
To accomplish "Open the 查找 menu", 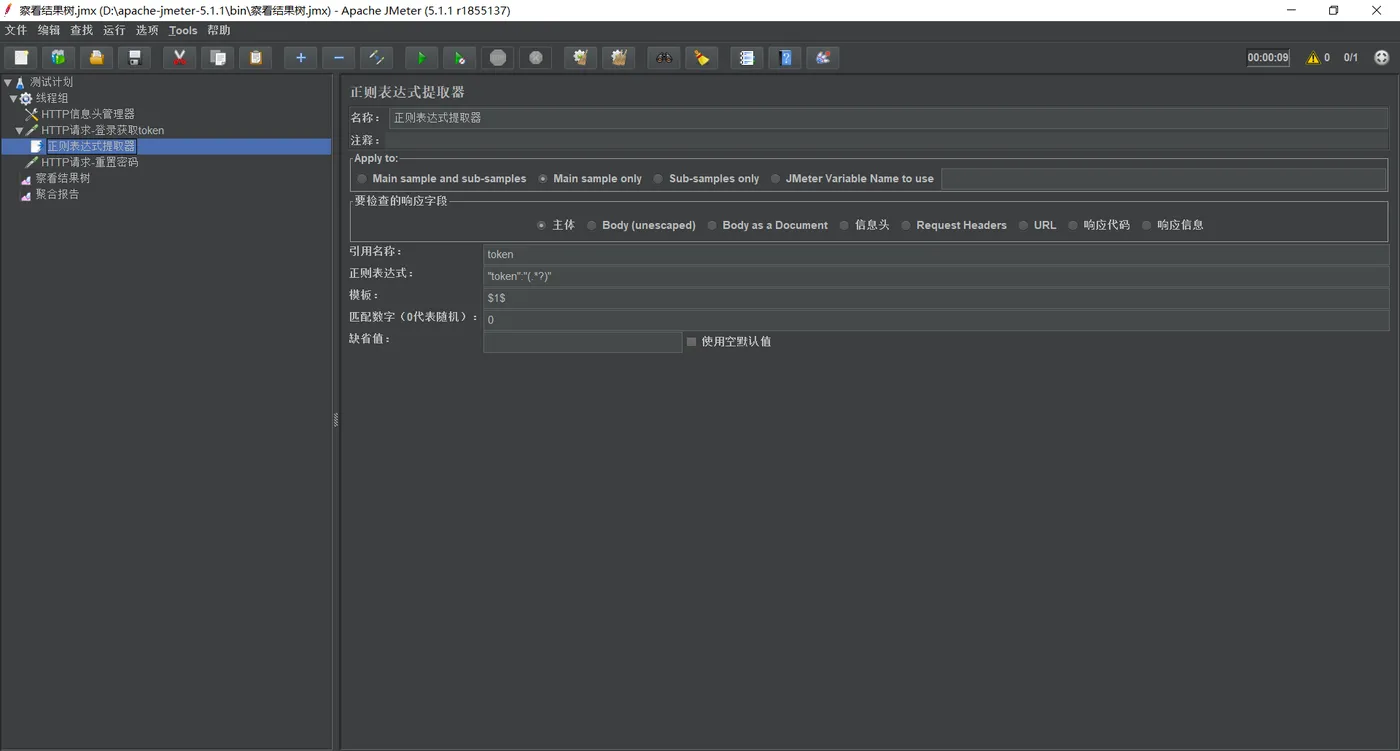I will 82,31.
